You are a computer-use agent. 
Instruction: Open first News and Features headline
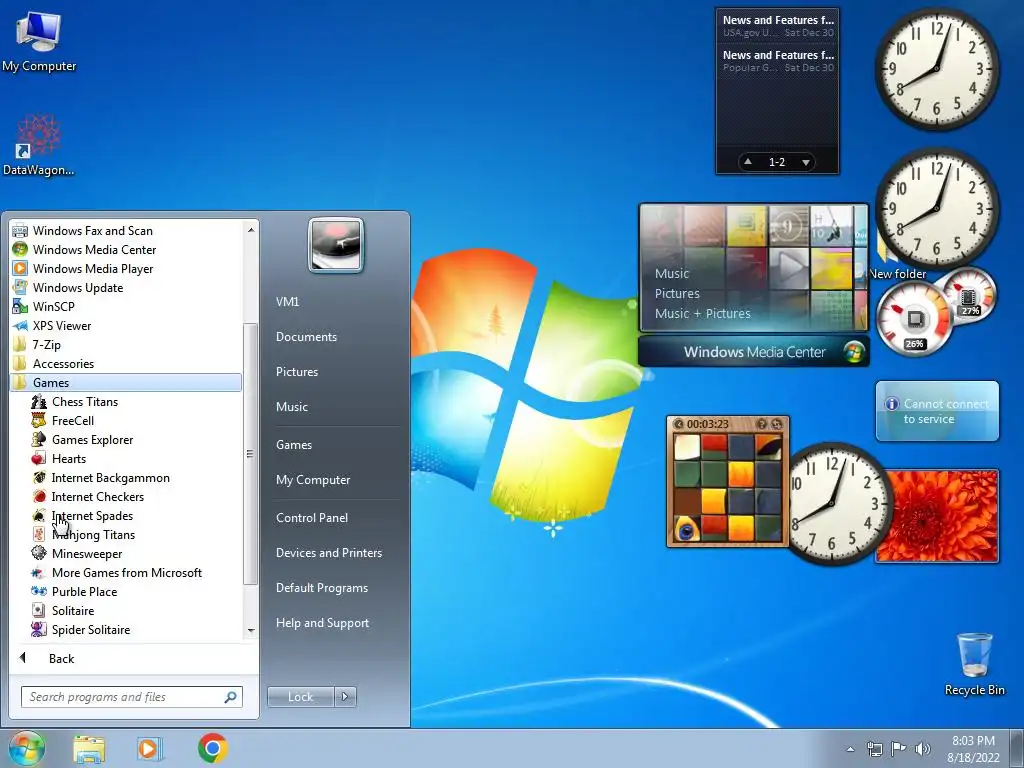pos(778,25)
